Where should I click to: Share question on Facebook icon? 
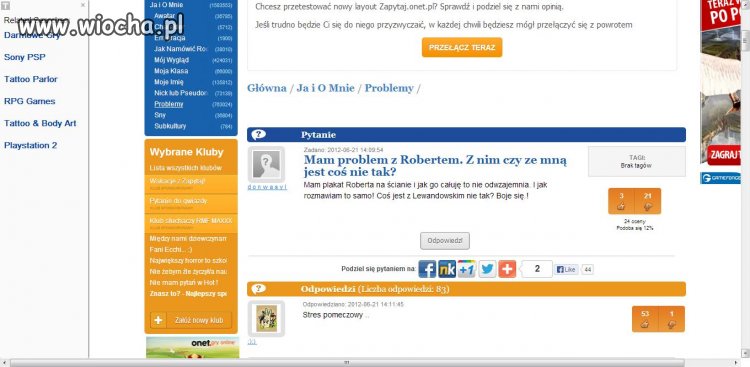point(427,269)
